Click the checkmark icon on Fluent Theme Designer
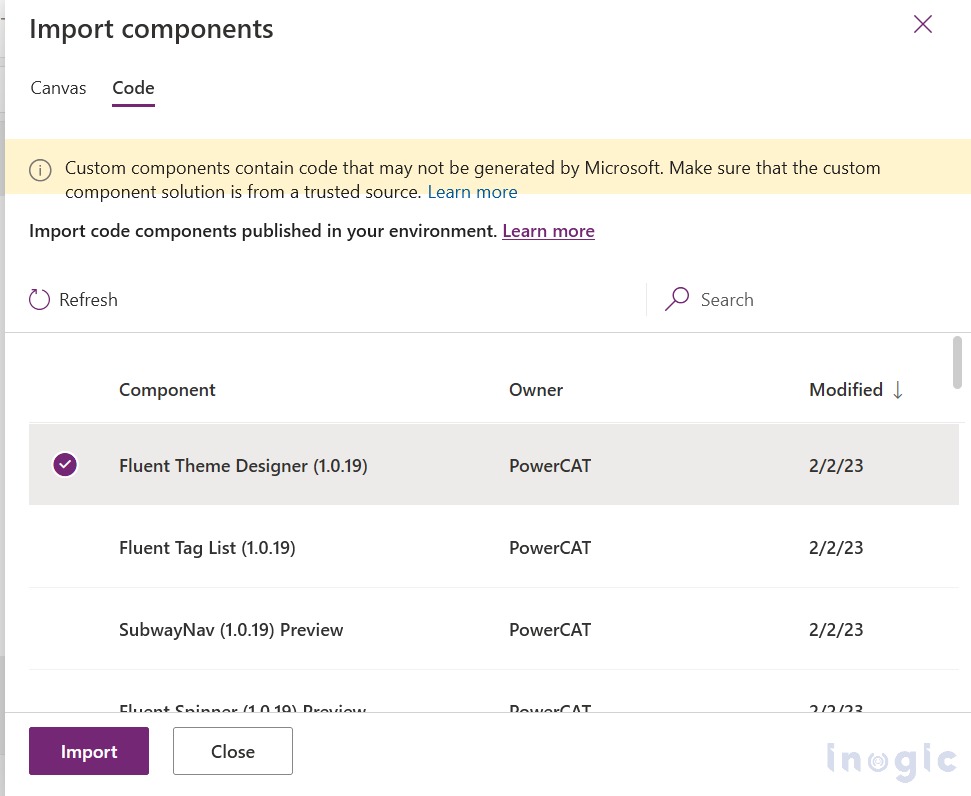The image size is (971, 796). [65, 464]
